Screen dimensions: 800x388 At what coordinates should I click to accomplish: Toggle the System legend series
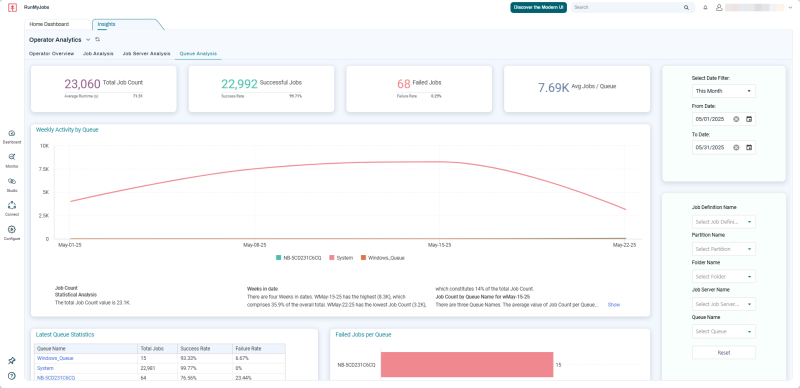341,258
